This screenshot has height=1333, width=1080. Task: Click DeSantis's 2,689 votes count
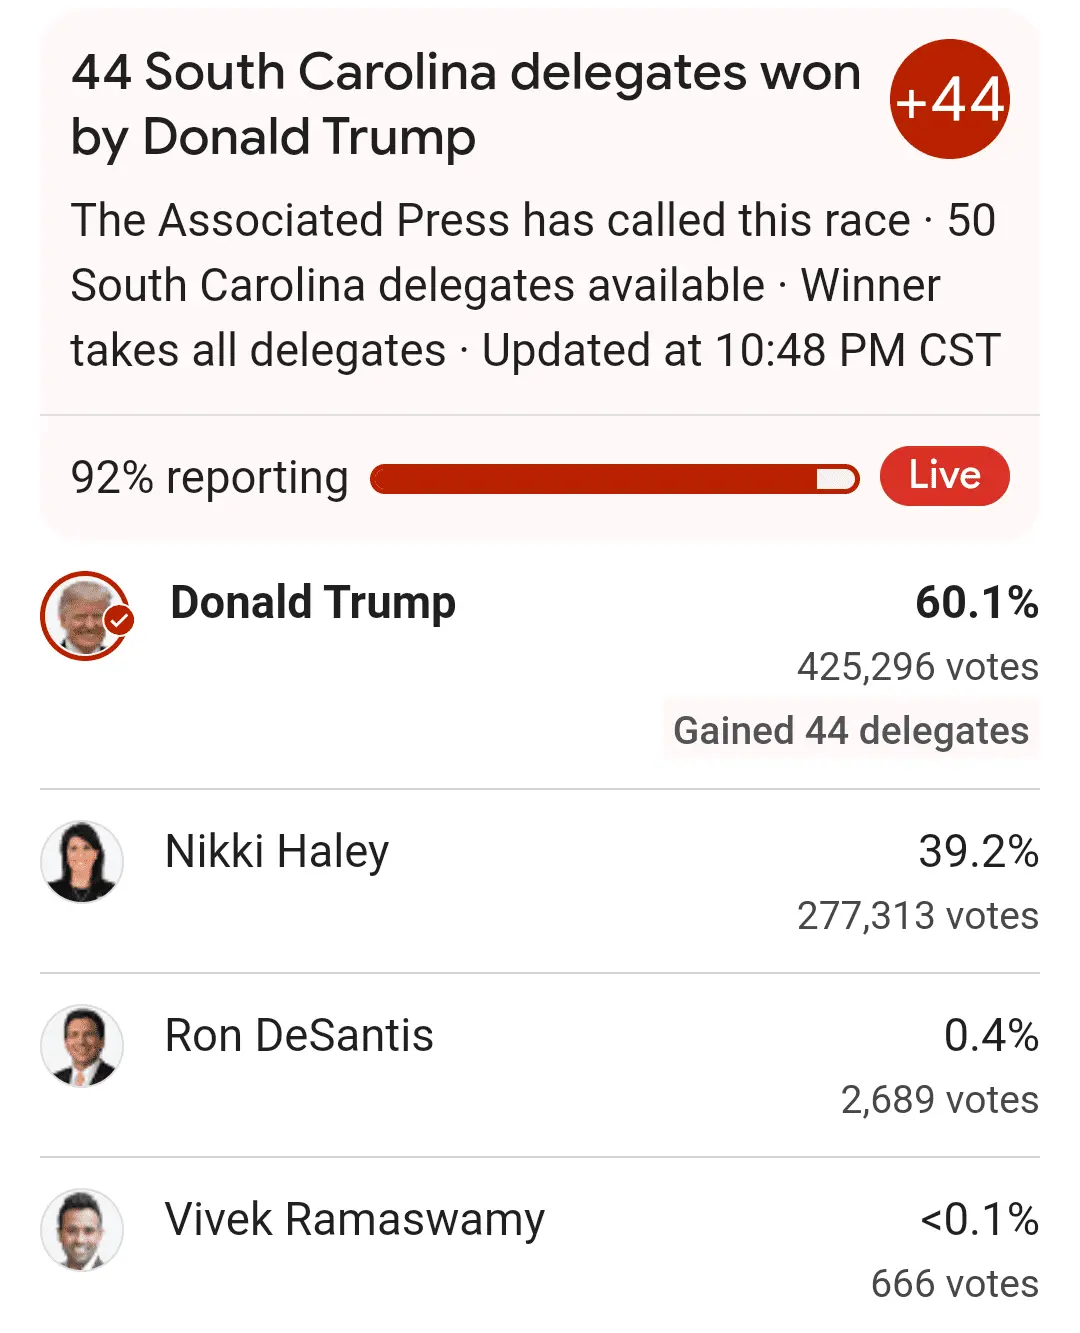(x=939, y=1100)
